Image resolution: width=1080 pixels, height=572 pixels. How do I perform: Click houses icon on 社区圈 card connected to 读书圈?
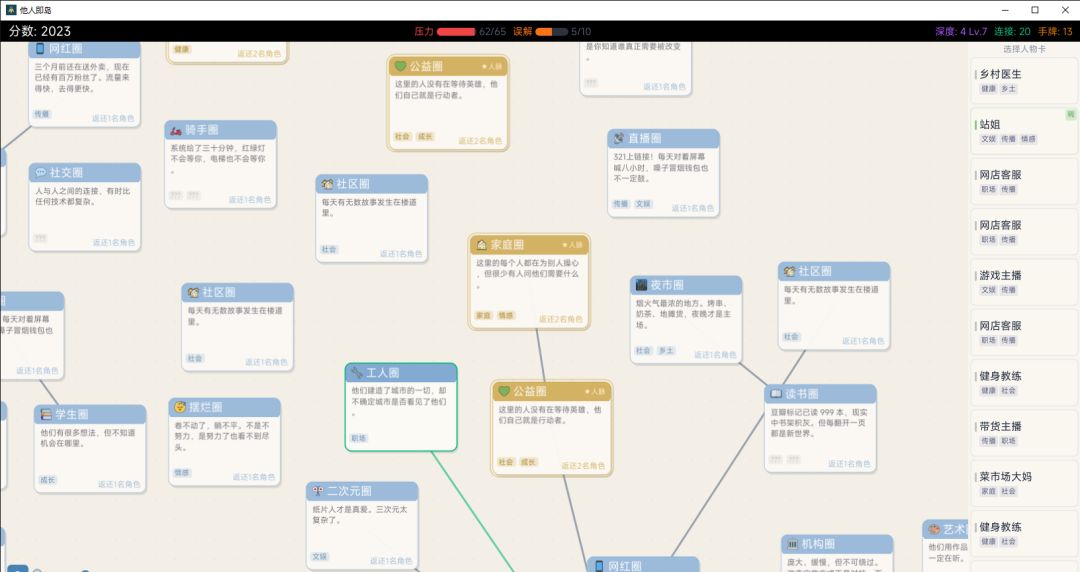point(789,271)
